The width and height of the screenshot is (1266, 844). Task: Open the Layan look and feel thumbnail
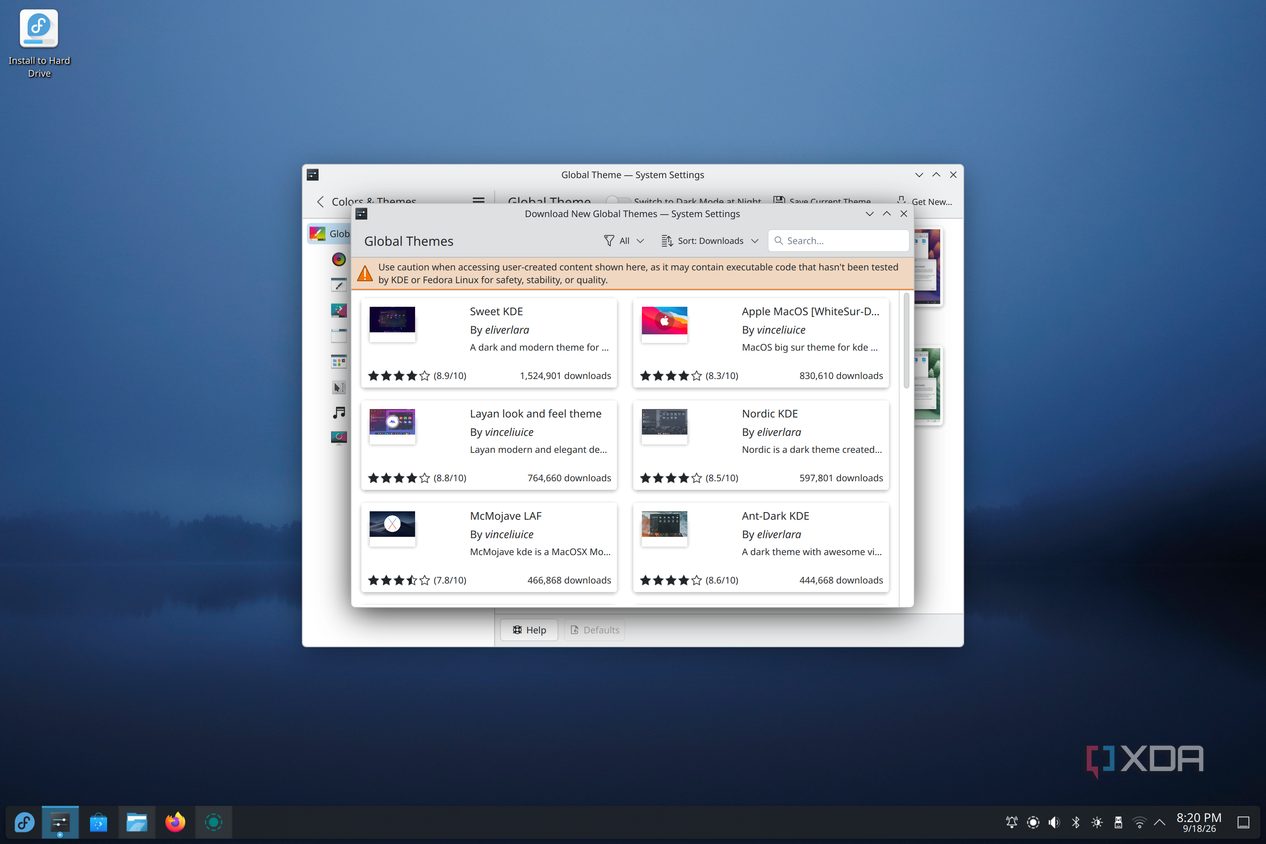[x=392, y=426]
